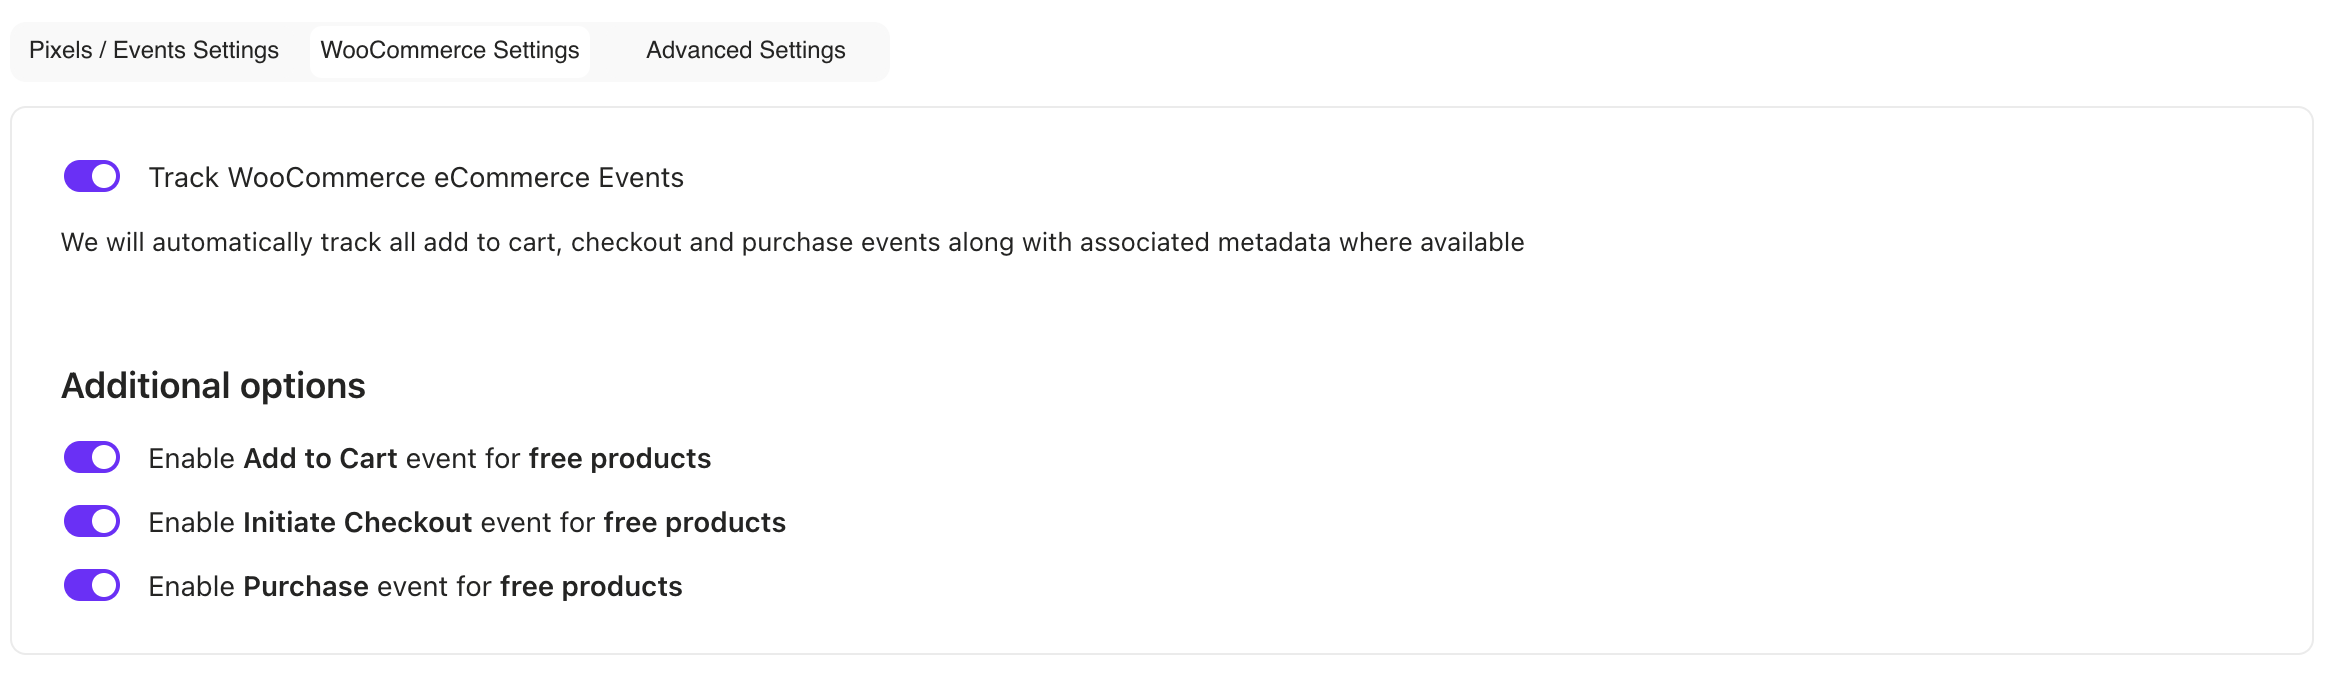Click the bold 'Initiate Checkout' text
2338x688 pixels.
click(357, 523)
